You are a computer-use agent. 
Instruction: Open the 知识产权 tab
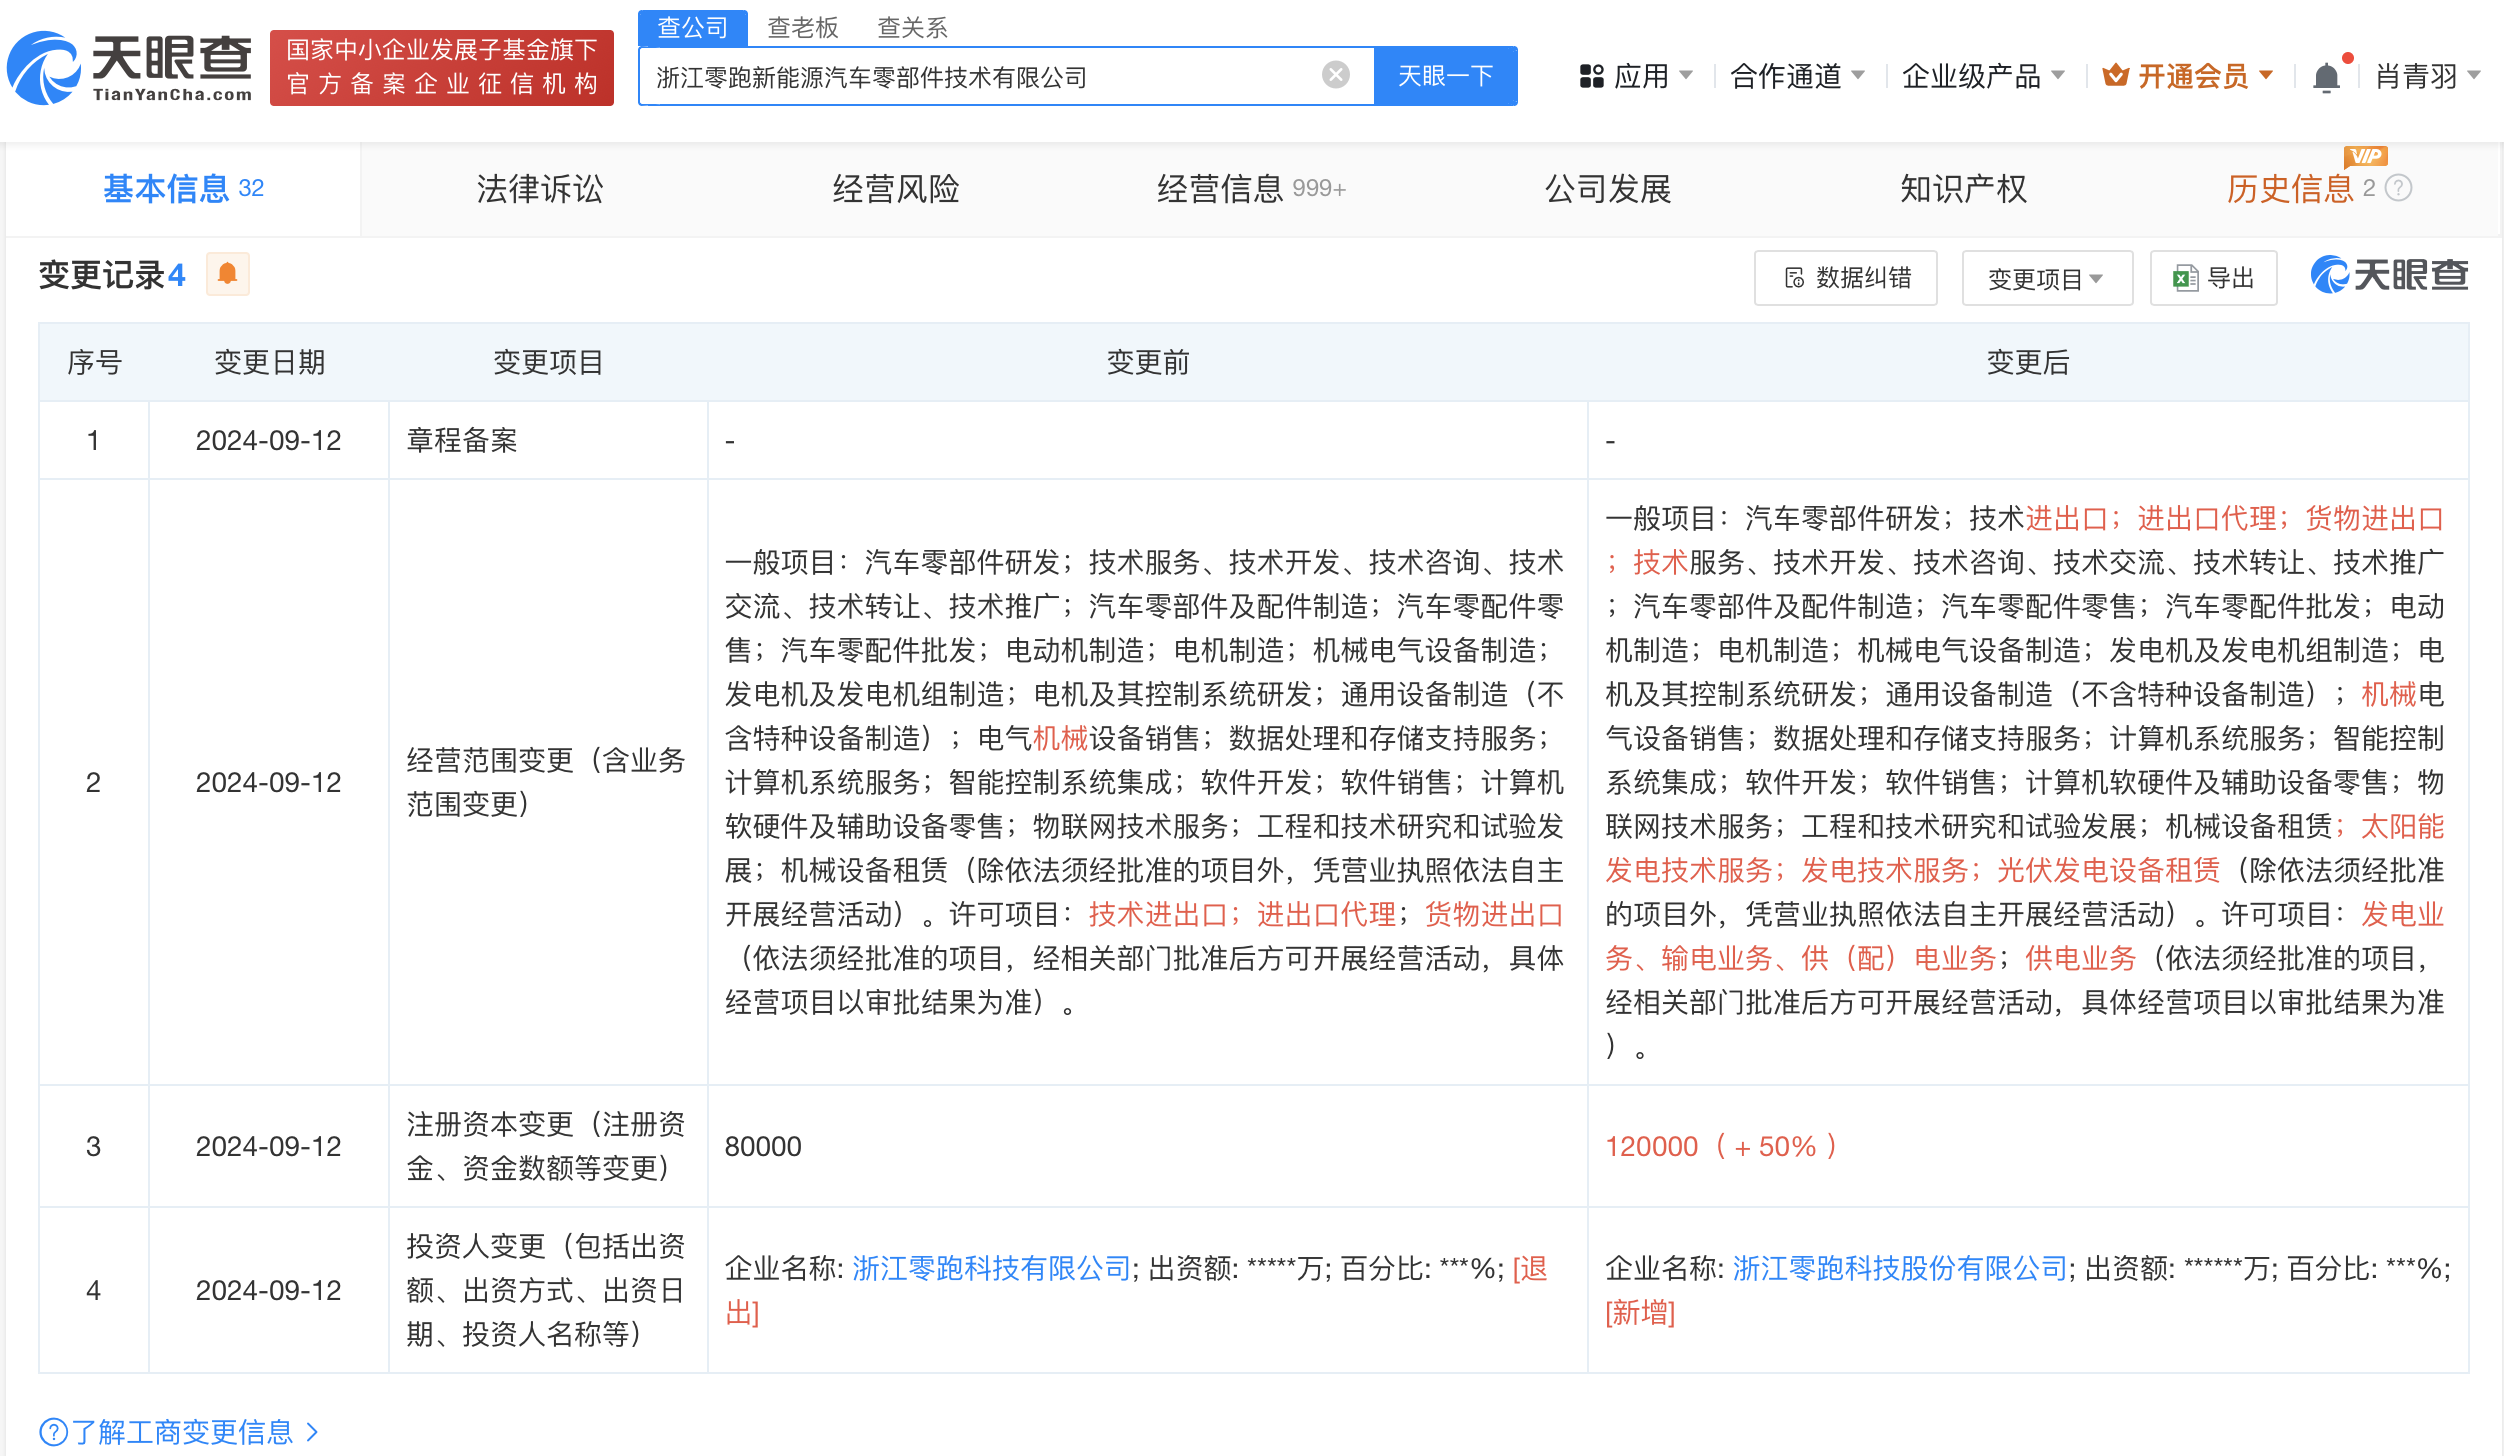point(1963,189)
